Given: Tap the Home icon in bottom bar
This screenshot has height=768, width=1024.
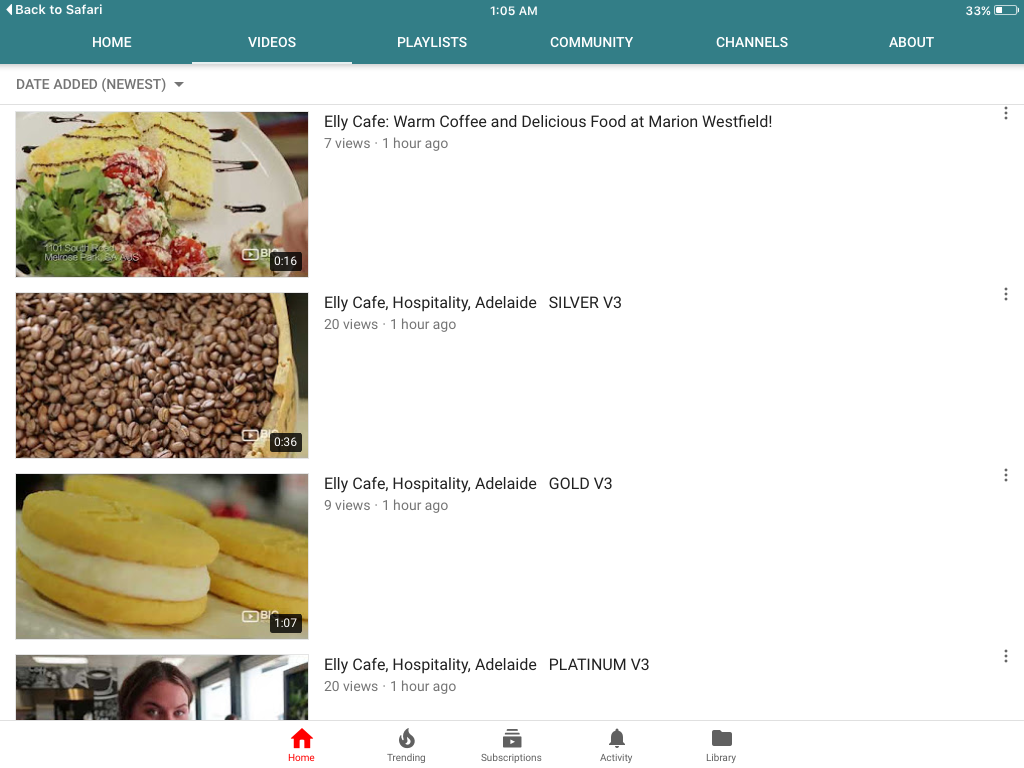Looking at the screenshot, I should (x=301, y=739).
